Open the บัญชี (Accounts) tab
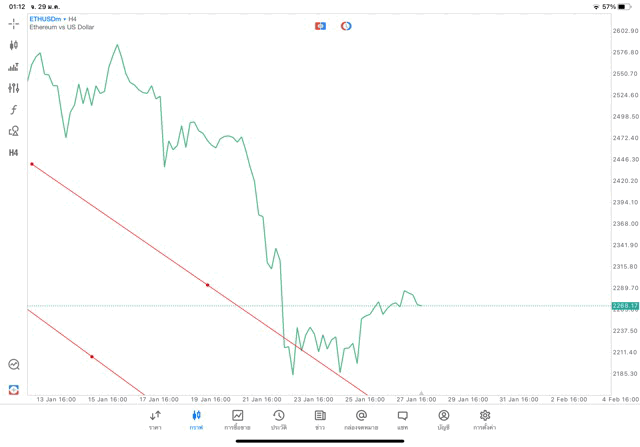Viewport: 640px width, 447px height. (443, 419)
